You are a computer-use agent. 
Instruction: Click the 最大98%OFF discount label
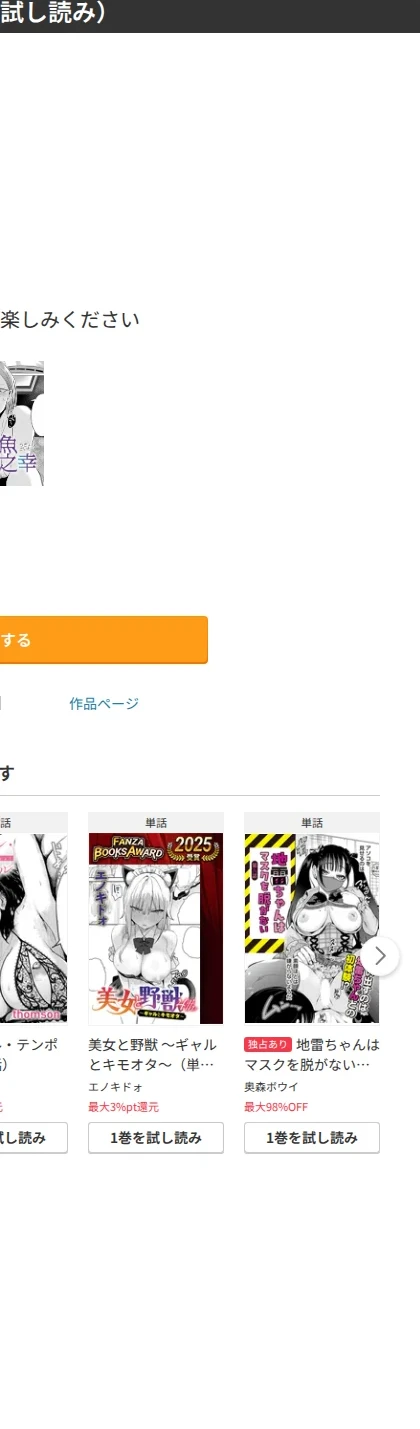pos(276,1107)
